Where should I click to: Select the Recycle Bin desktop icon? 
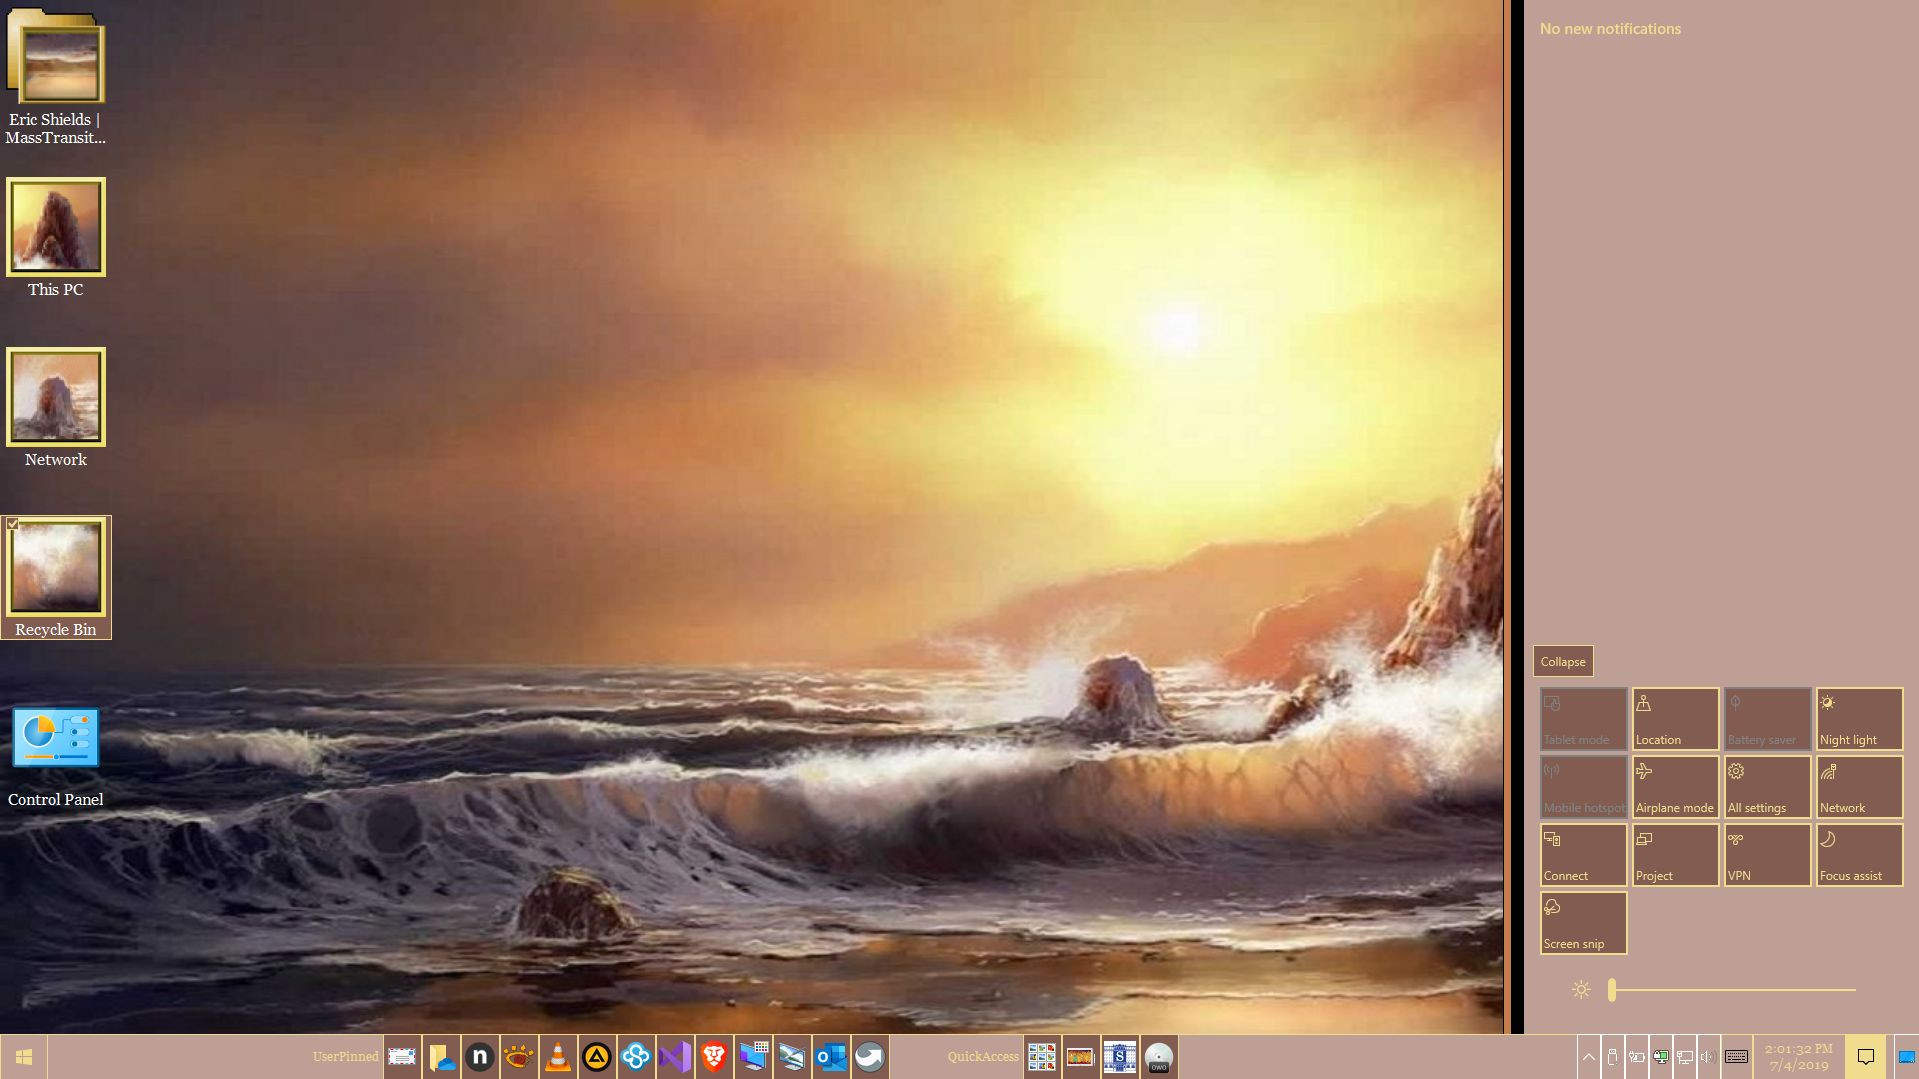pyautogui.click(x=56, y=578)
